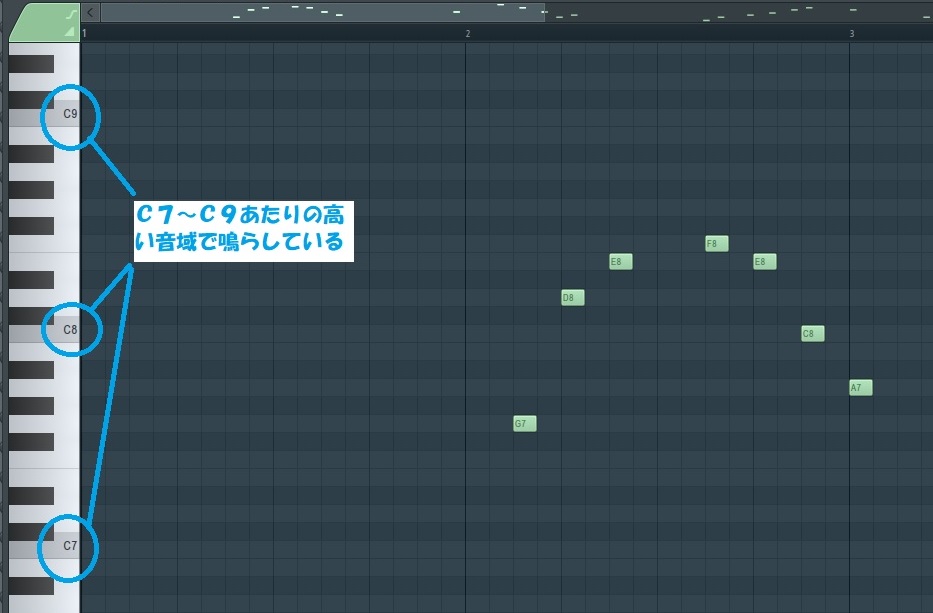The width and height of the screenshot is (933, 613).
Task: Select the E8 note right after D8
Action: click(621, 261)
